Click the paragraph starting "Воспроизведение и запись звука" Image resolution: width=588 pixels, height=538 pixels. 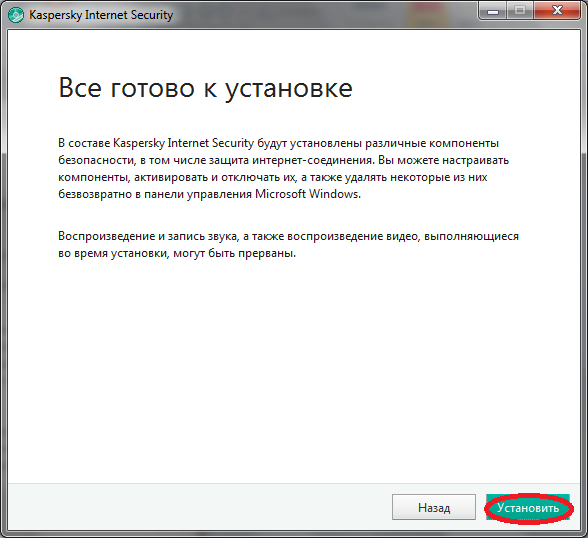click(x=288, y=244)
